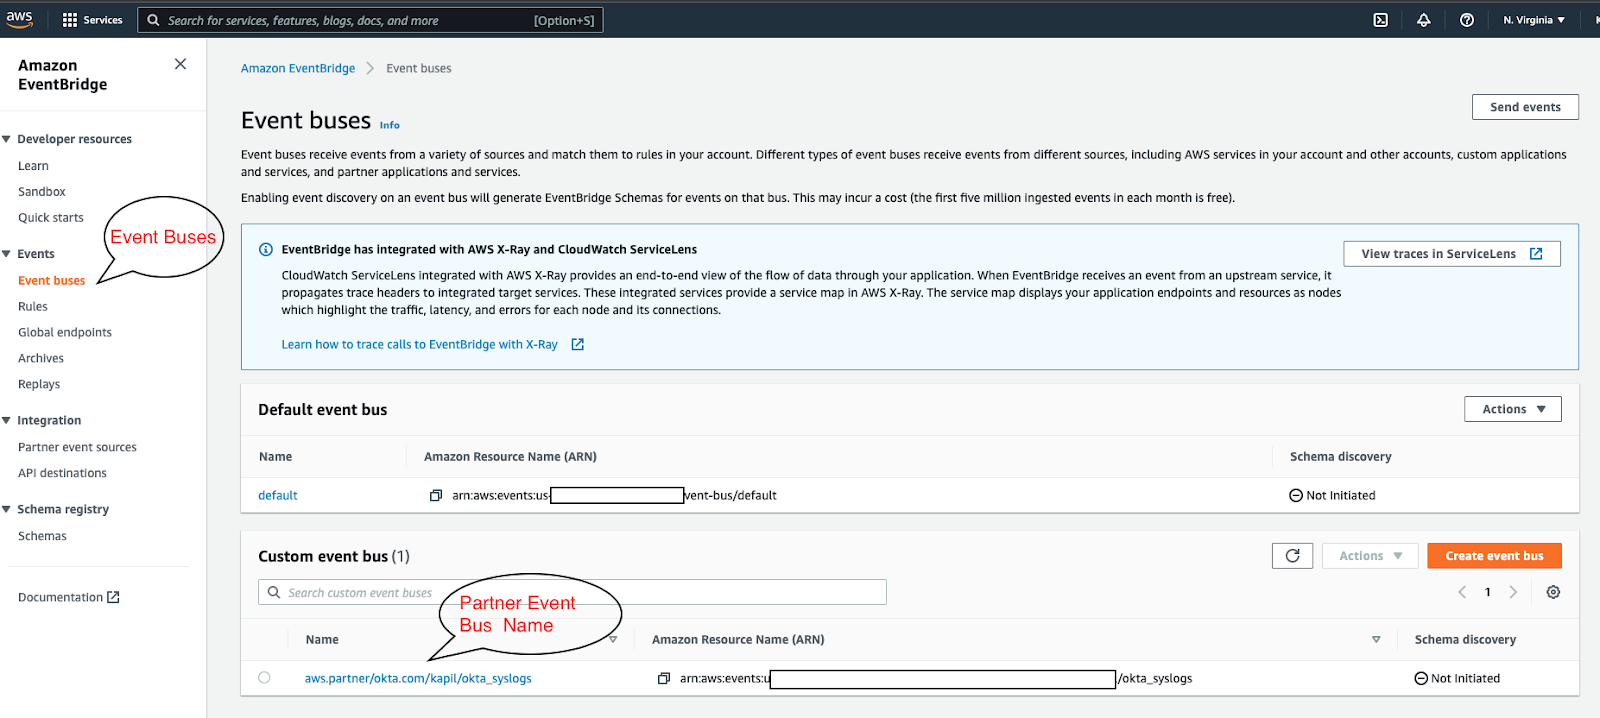Open Archives in the sidebar

pyautogui.click(x=41, y=358)
